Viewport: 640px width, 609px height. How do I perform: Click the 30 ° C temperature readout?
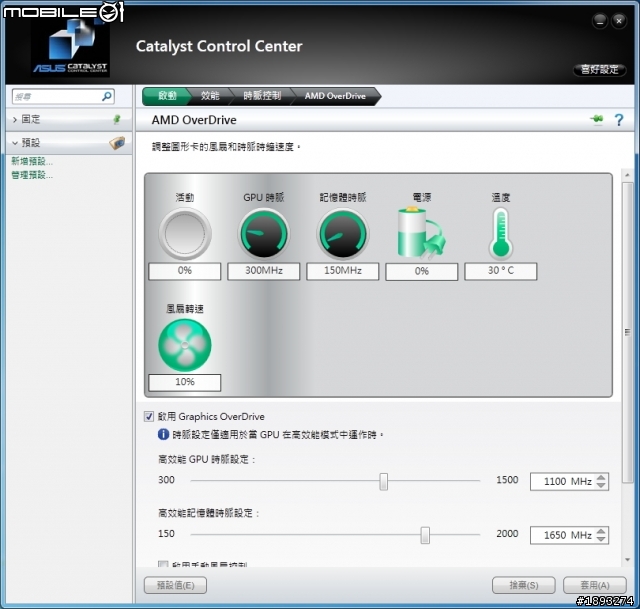(501, 271)
